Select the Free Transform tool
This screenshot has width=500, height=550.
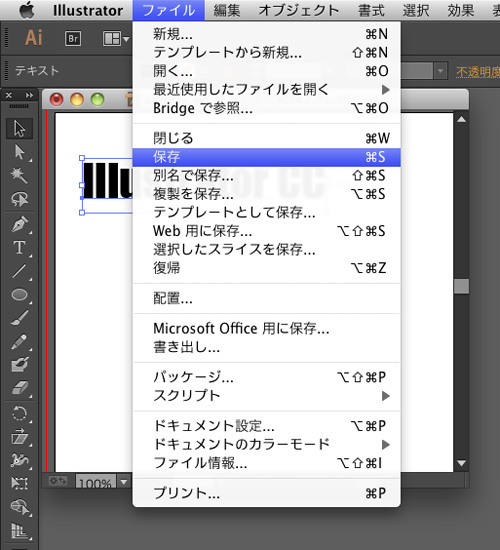(20, 483)
